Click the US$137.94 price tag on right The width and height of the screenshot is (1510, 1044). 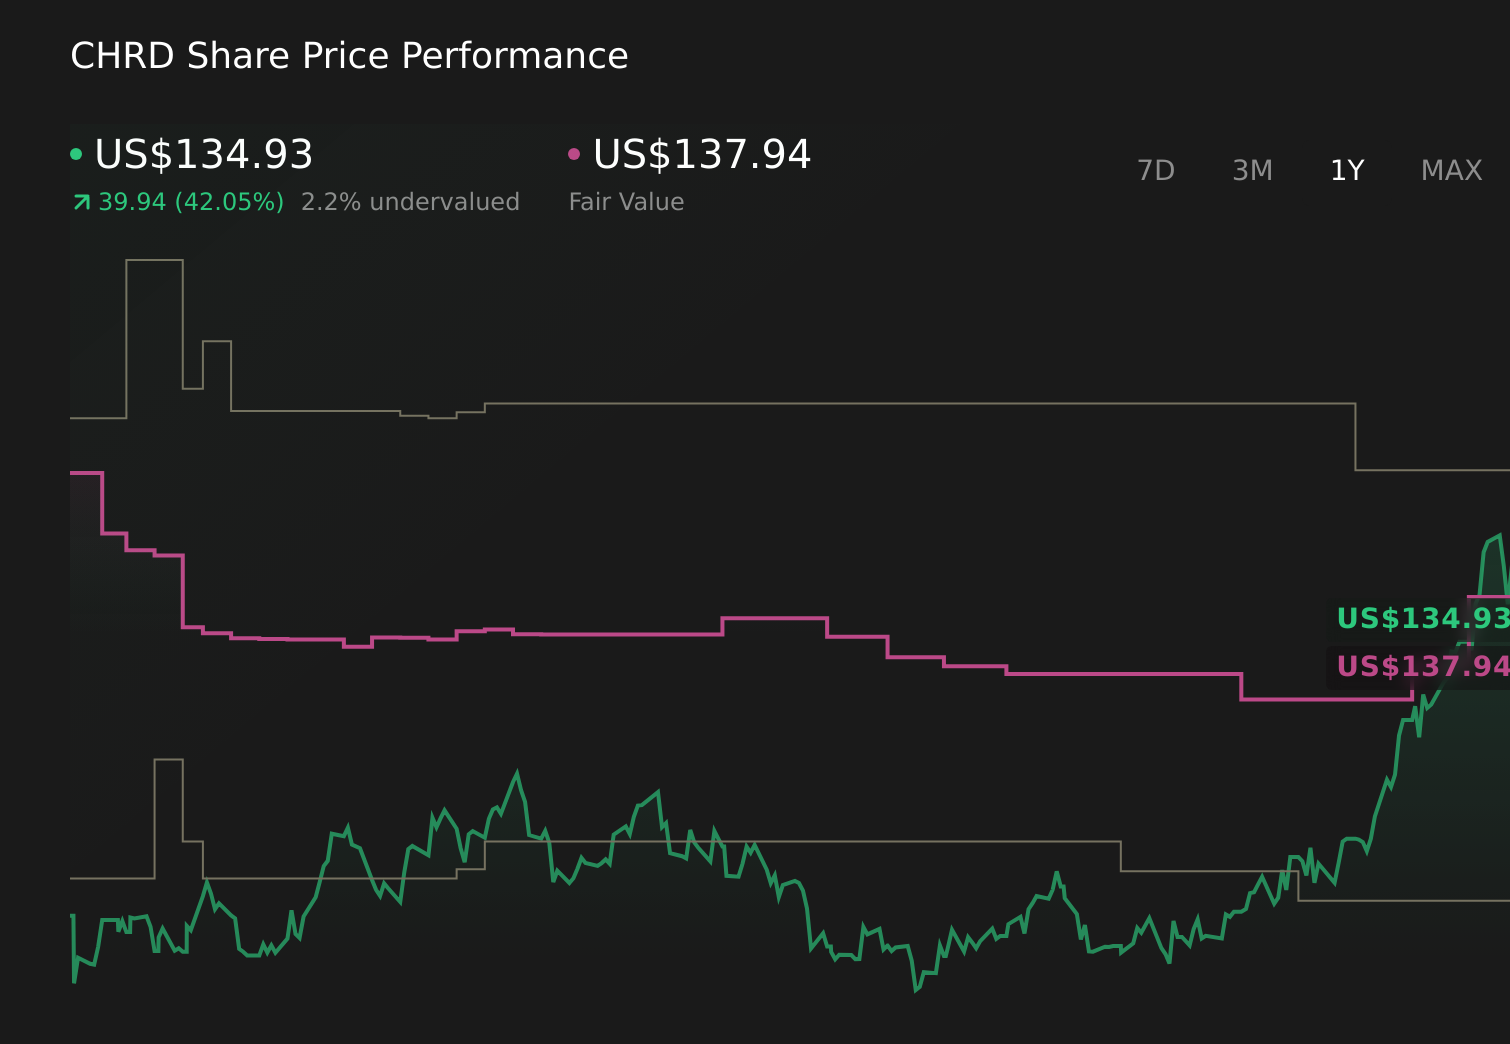[x=1420, y=666]
